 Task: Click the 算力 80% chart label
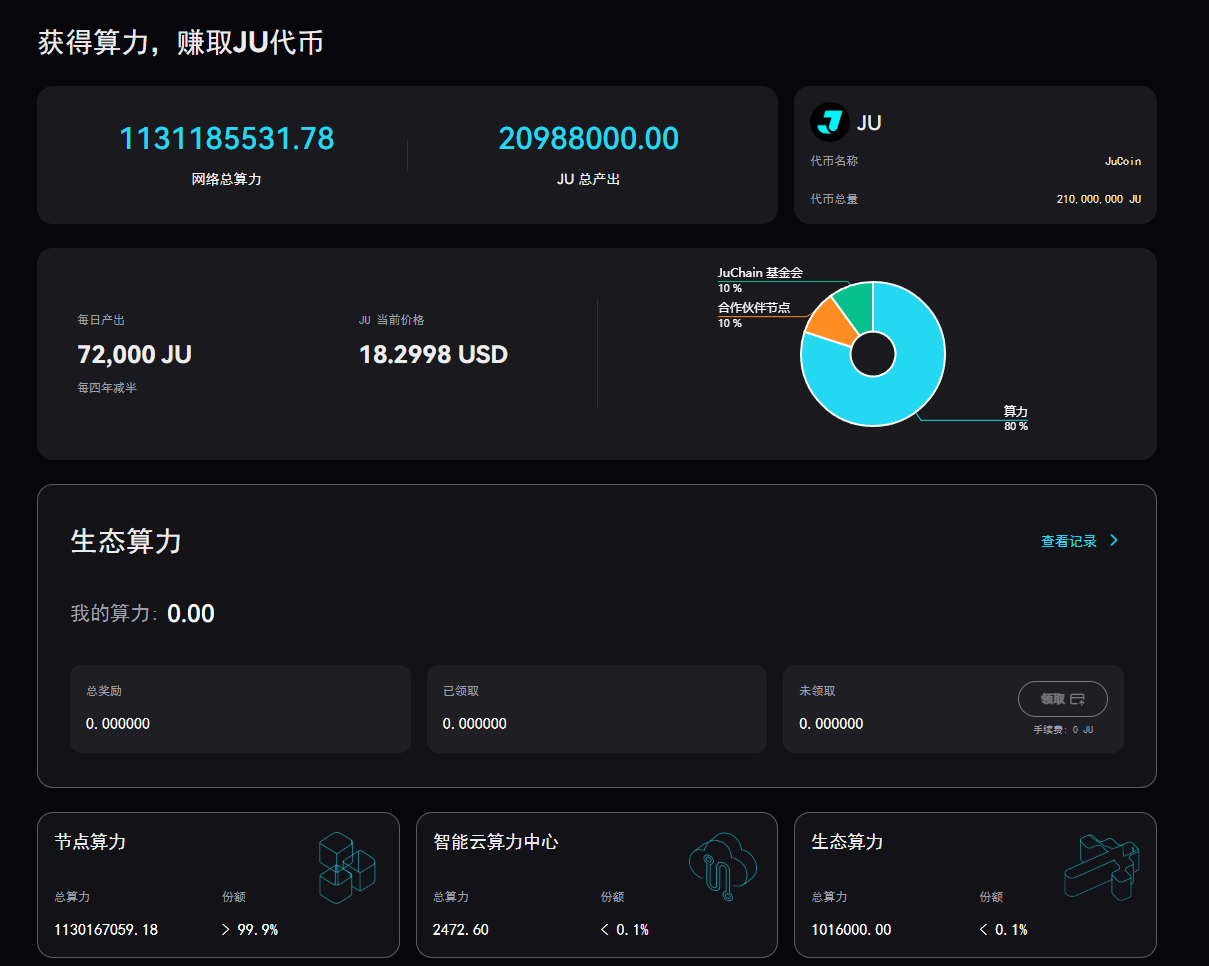click(x=1016, y=418)
